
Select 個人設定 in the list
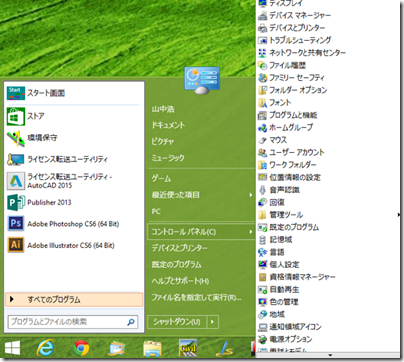[284, 265]
